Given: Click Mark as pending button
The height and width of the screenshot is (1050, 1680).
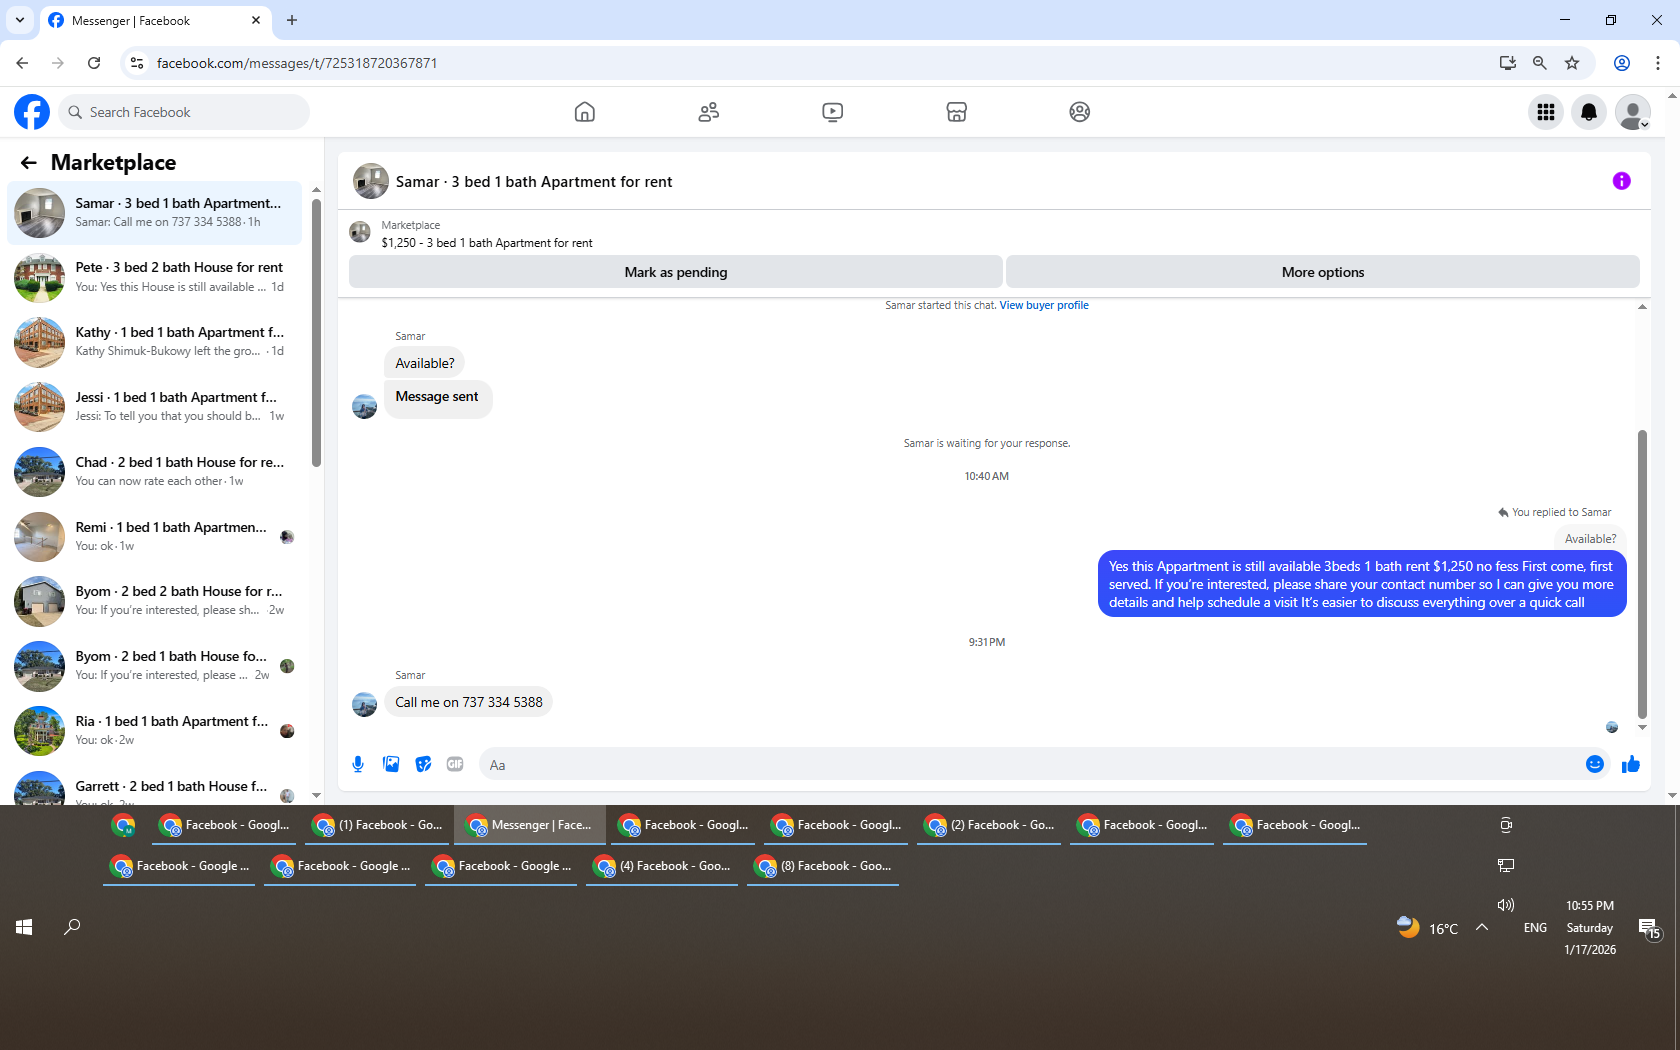Looking at the screenshot, I should tap(676, 272).
